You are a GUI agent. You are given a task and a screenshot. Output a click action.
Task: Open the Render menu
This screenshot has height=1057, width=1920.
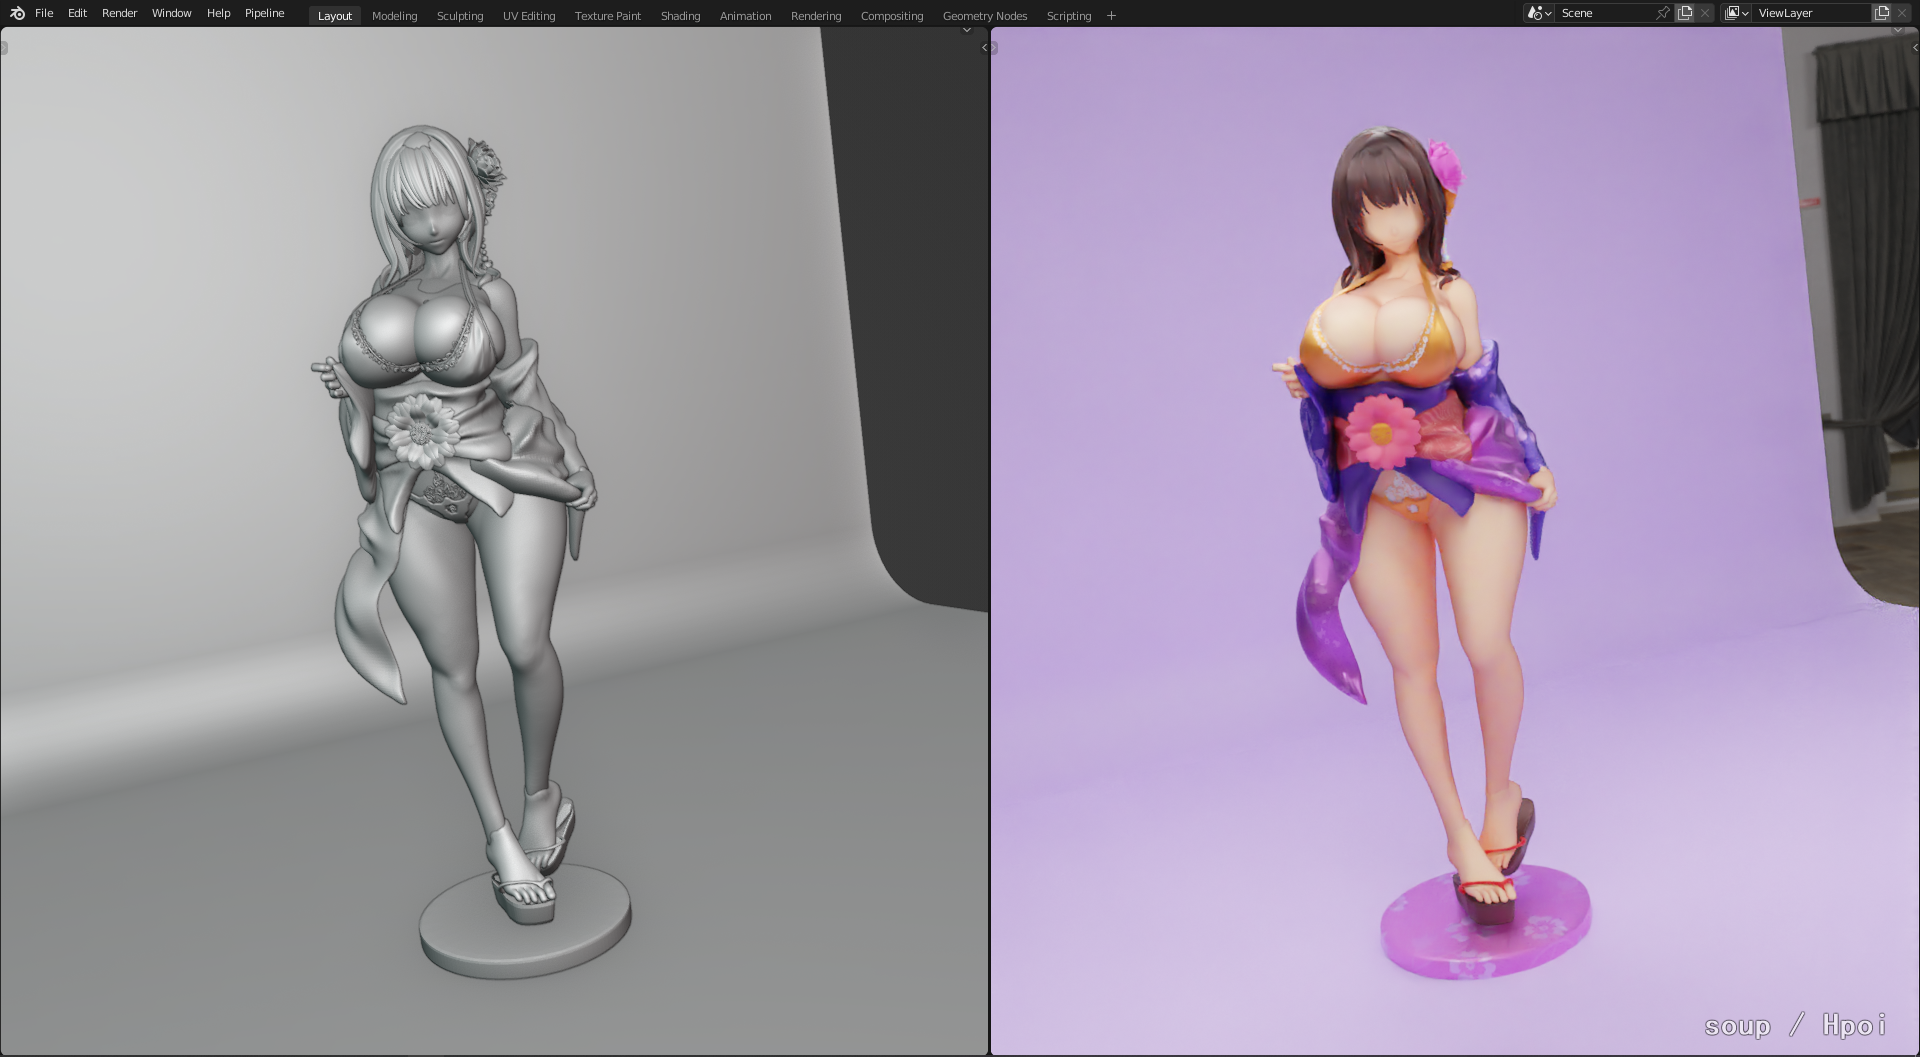click(119, 13)
